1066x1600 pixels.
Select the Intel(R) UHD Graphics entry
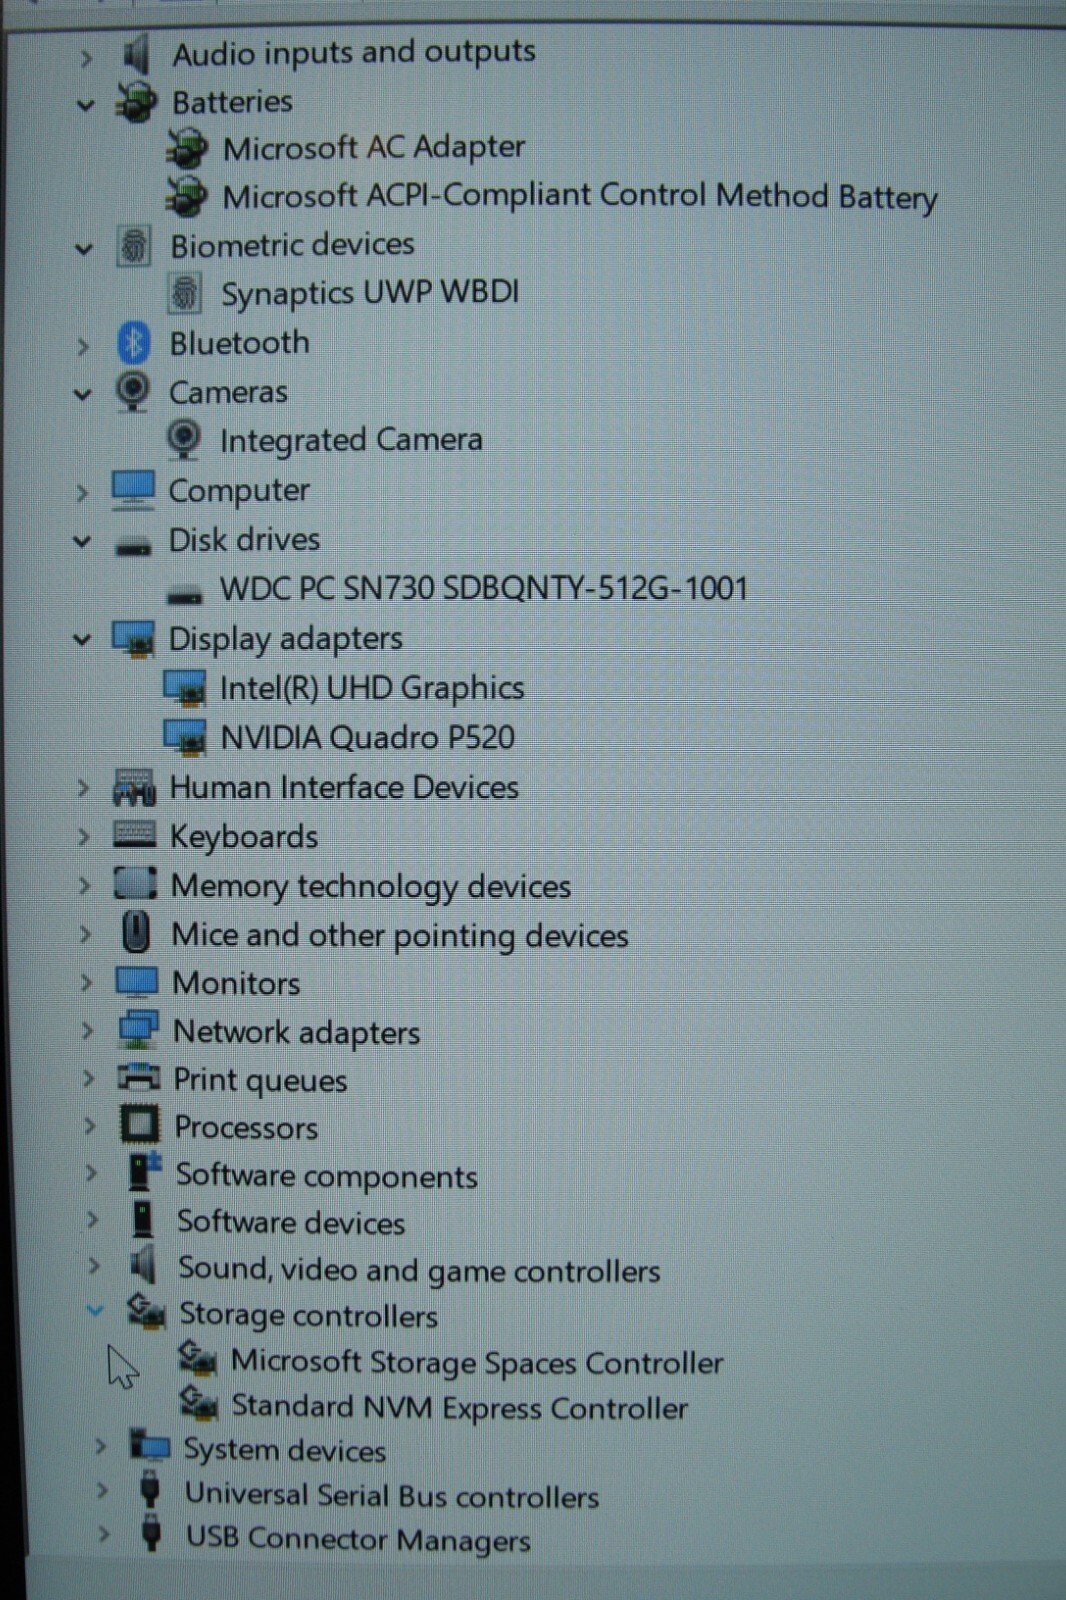pyautogui.click(x=371, y=689)
